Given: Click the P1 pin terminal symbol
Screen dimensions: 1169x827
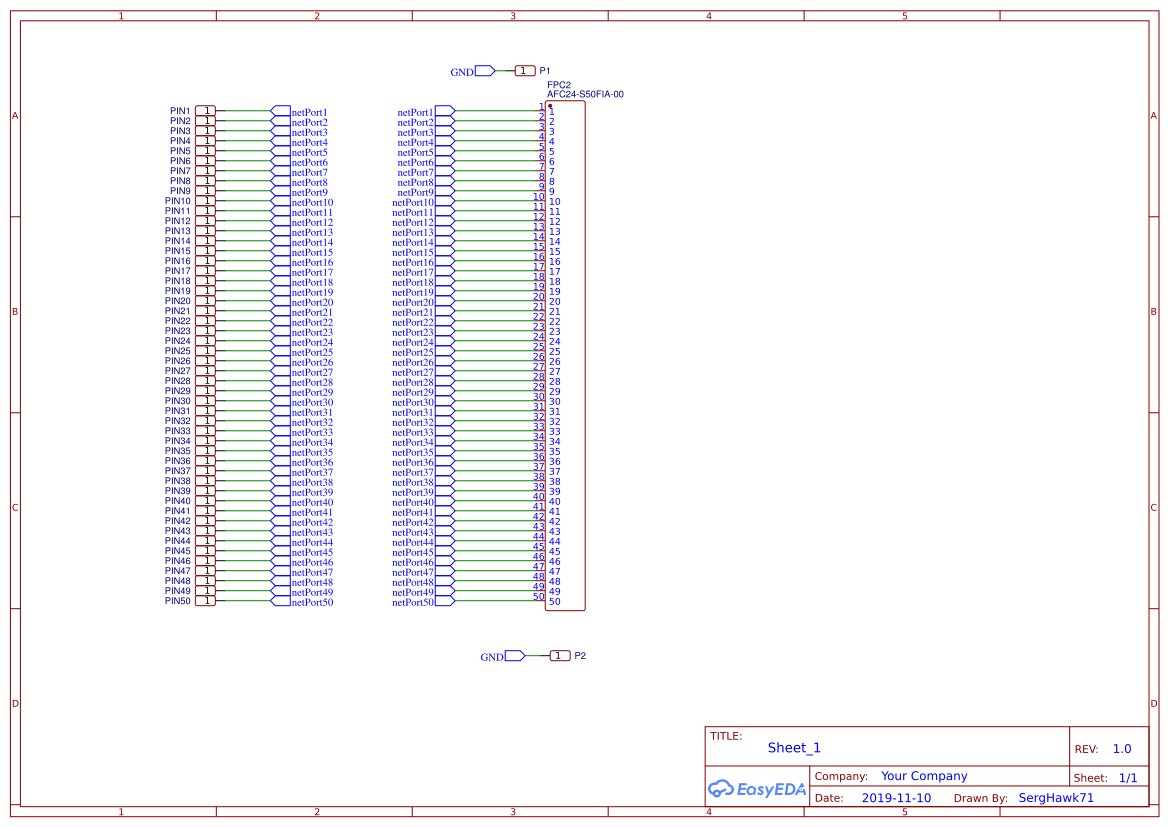Looking at the screenshot, I should point(524,71).
